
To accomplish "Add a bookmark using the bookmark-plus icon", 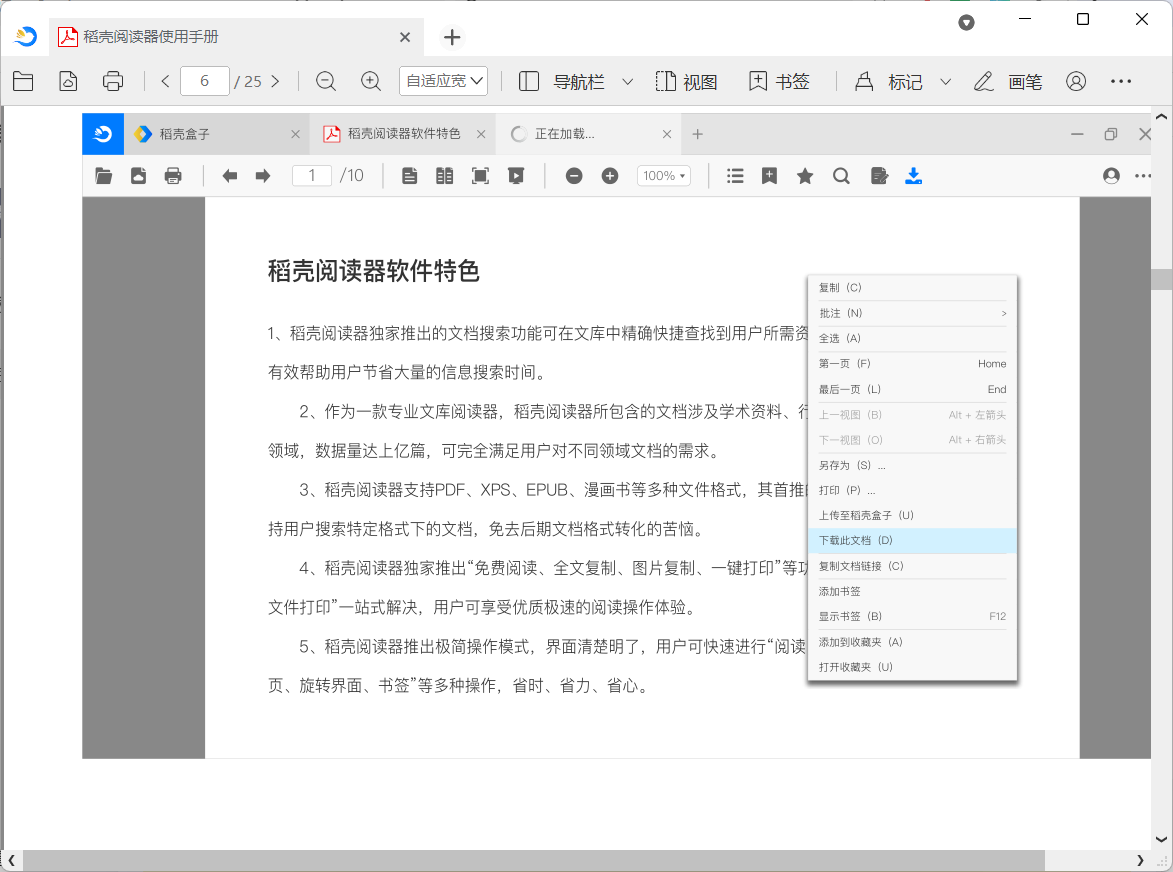I will (x=769, y=175).
